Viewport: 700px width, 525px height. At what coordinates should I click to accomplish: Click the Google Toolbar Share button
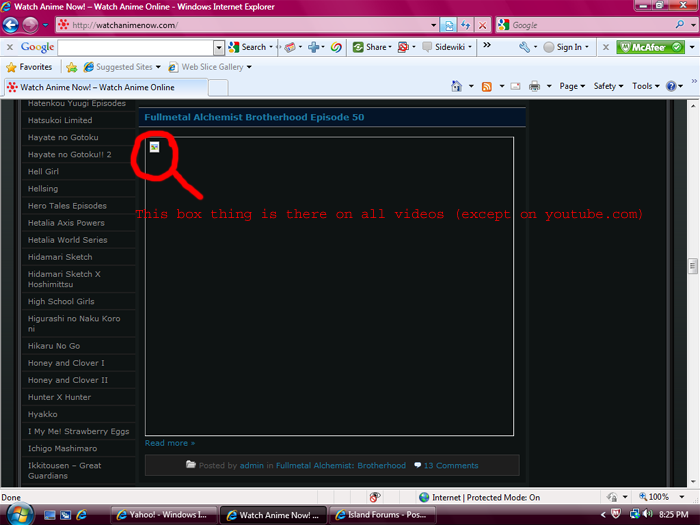tap(372, 47)
